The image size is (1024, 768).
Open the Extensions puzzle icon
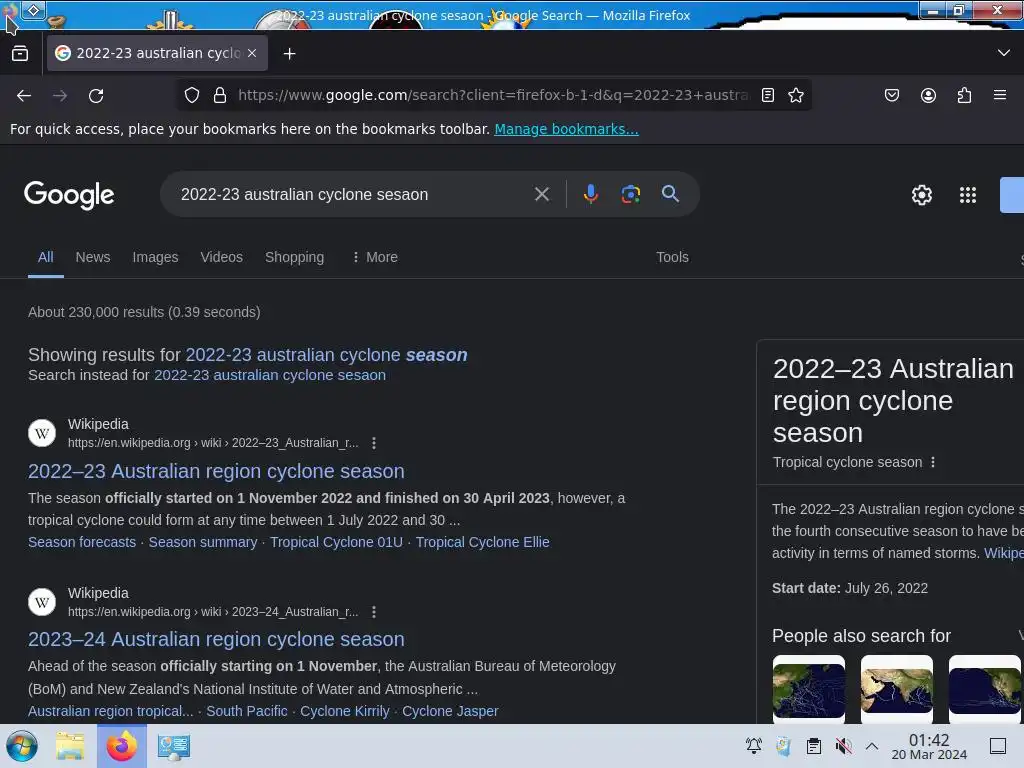click(964, 95)
